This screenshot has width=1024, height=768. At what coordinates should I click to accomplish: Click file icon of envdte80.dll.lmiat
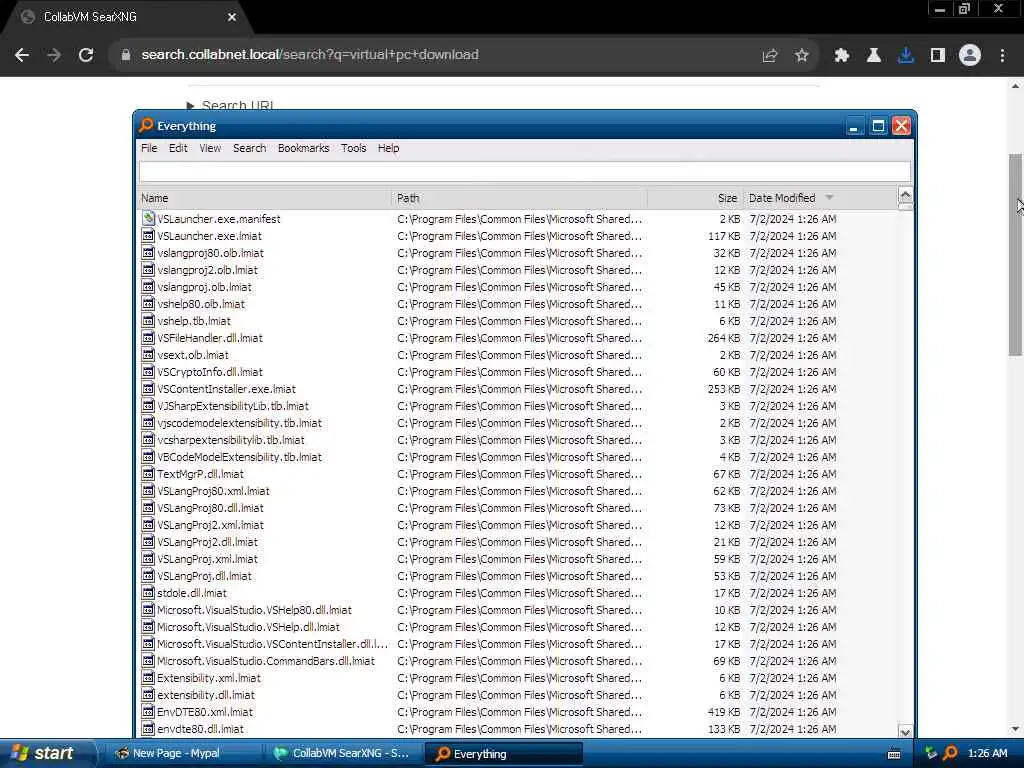[148, 729]
